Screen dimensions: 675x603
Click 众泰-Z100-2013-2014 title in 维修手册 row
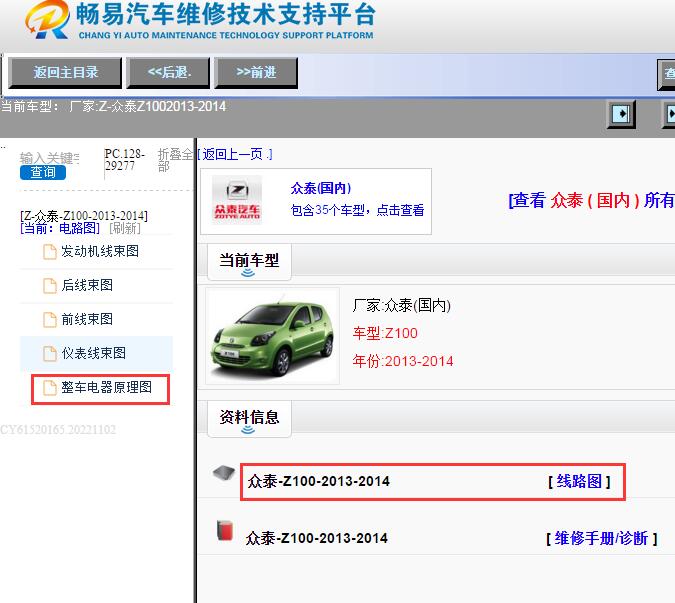point(316,538)
